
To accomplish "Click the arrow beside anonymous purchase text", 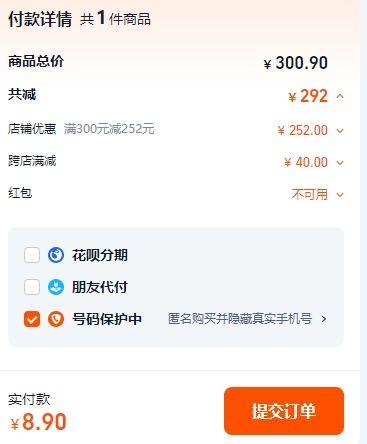I will (x=324, y=319).
